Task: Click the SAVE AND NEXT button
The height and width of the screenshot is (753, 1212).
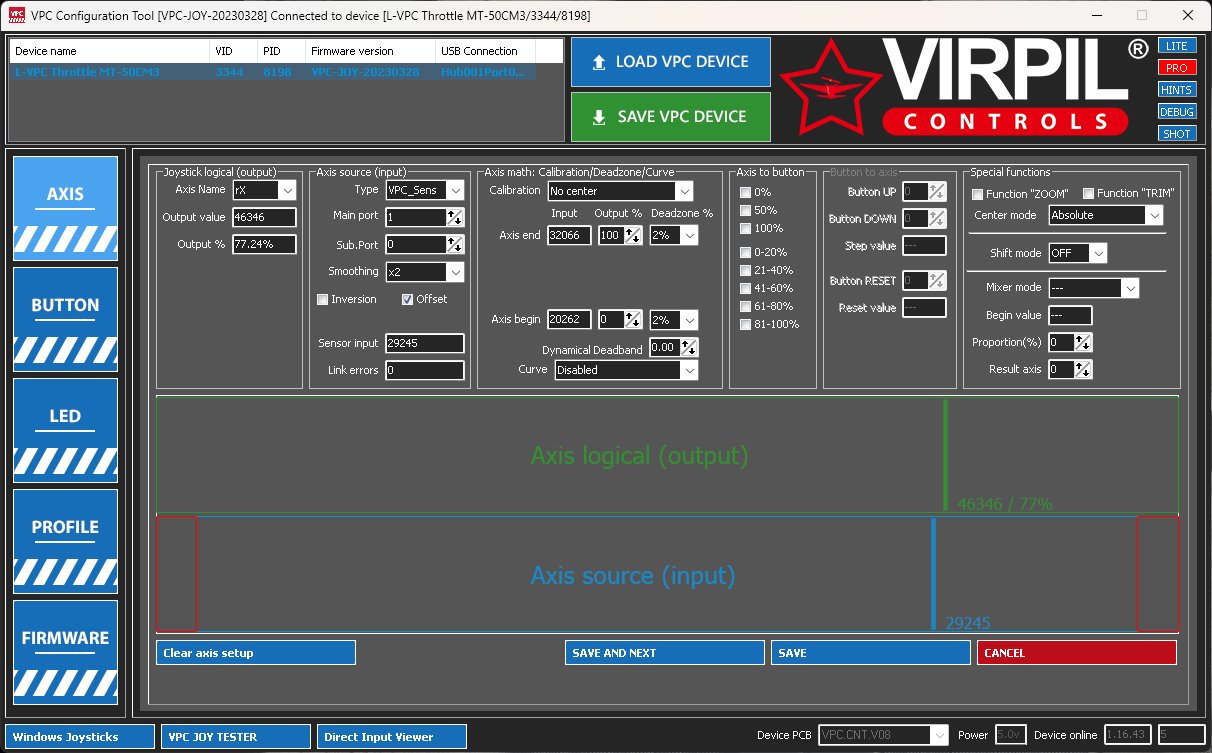Action: coord(665,653)
